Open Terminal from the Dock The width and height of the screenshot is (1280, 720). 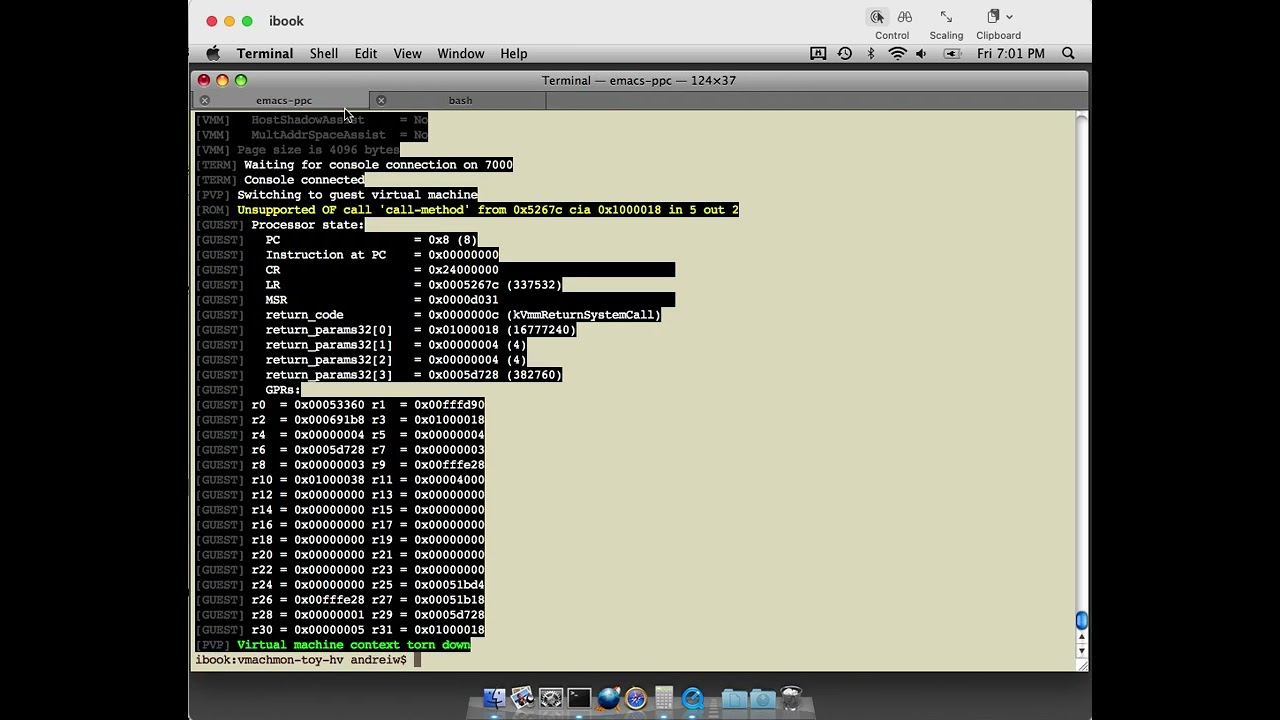pos(579,698)
